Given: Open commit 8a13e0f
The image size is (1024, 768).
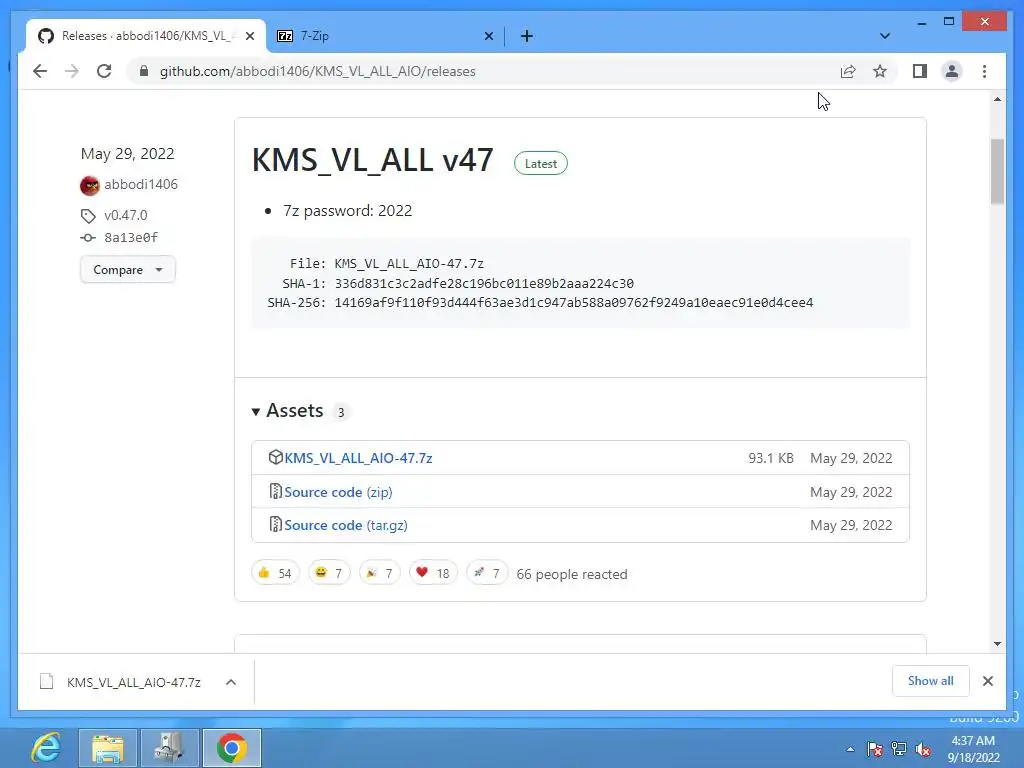Looking at the screenshot, I should coord(131,237).
